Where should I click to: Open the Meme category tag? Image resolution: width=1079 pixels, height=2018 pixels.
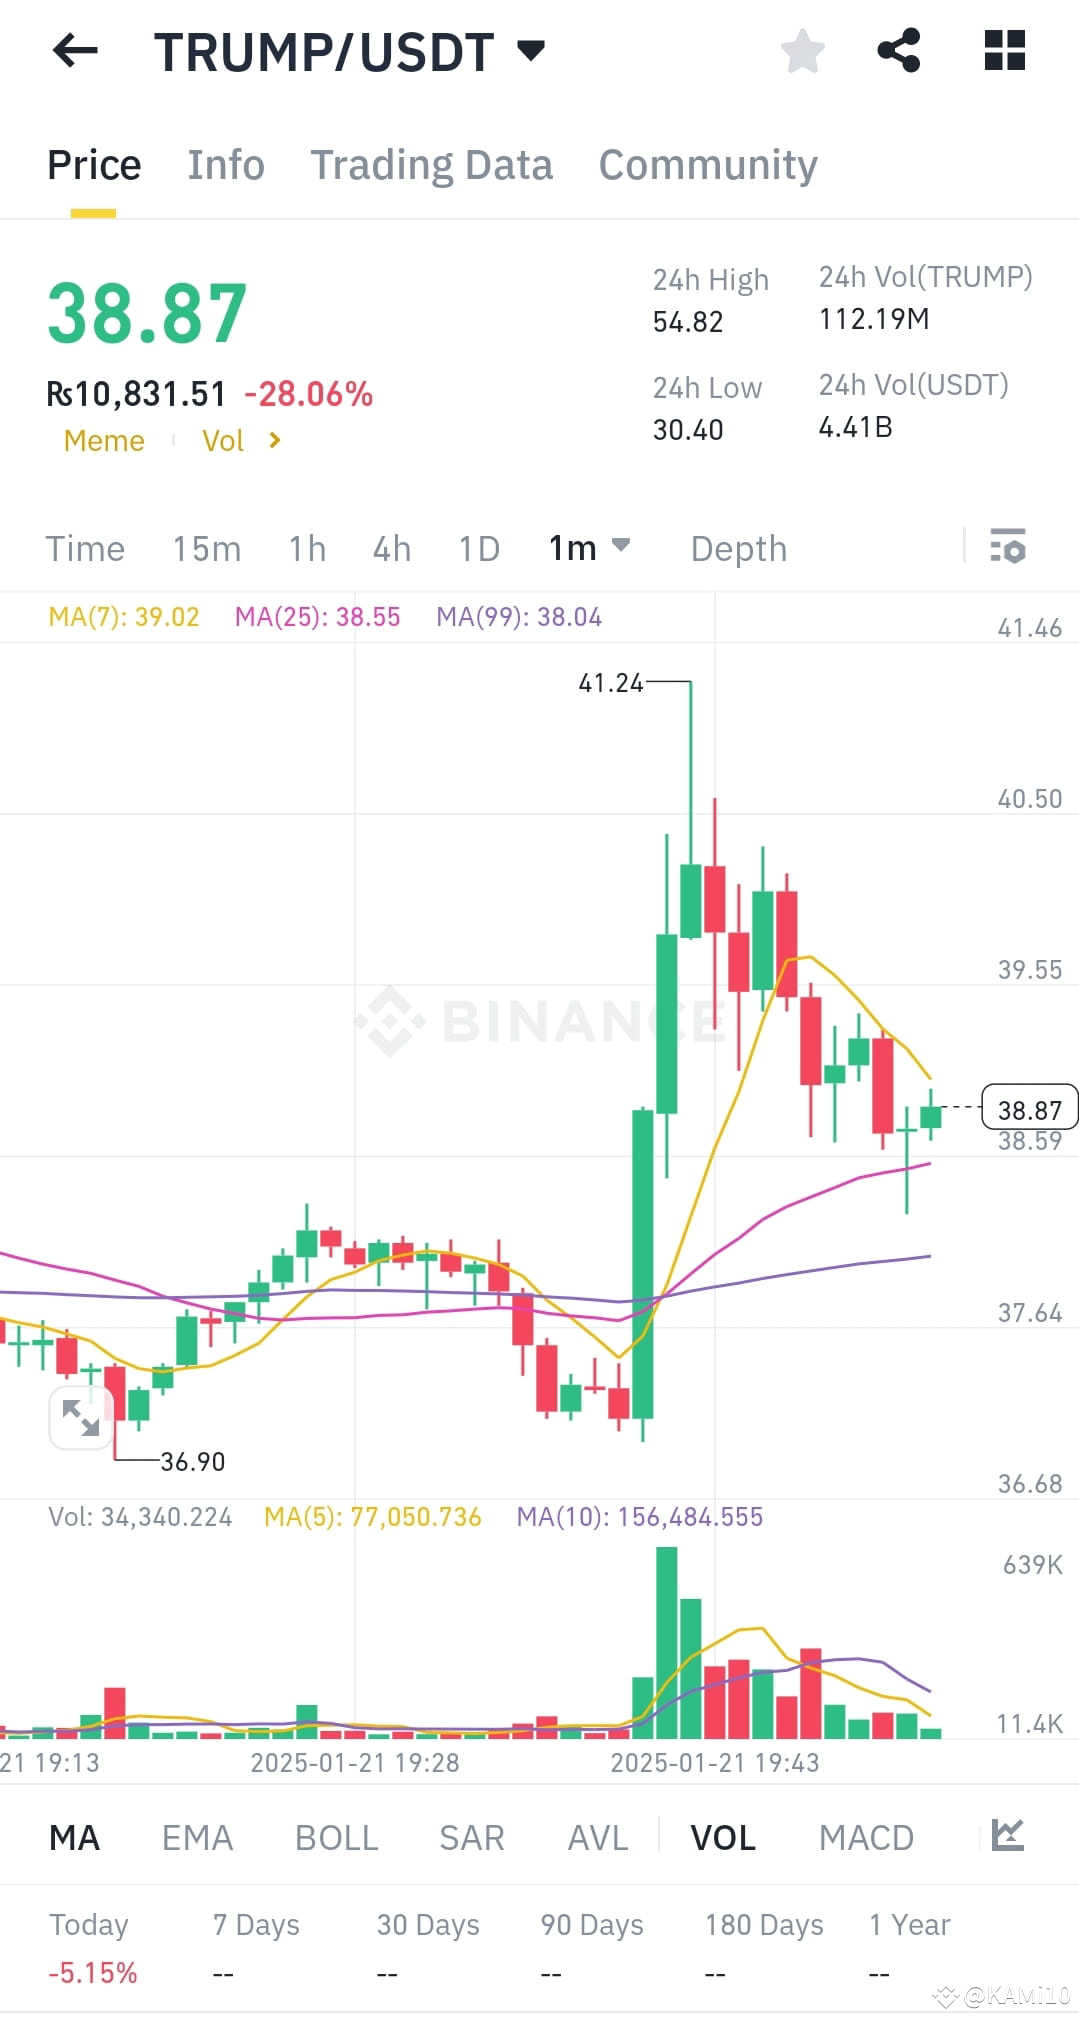104,441
